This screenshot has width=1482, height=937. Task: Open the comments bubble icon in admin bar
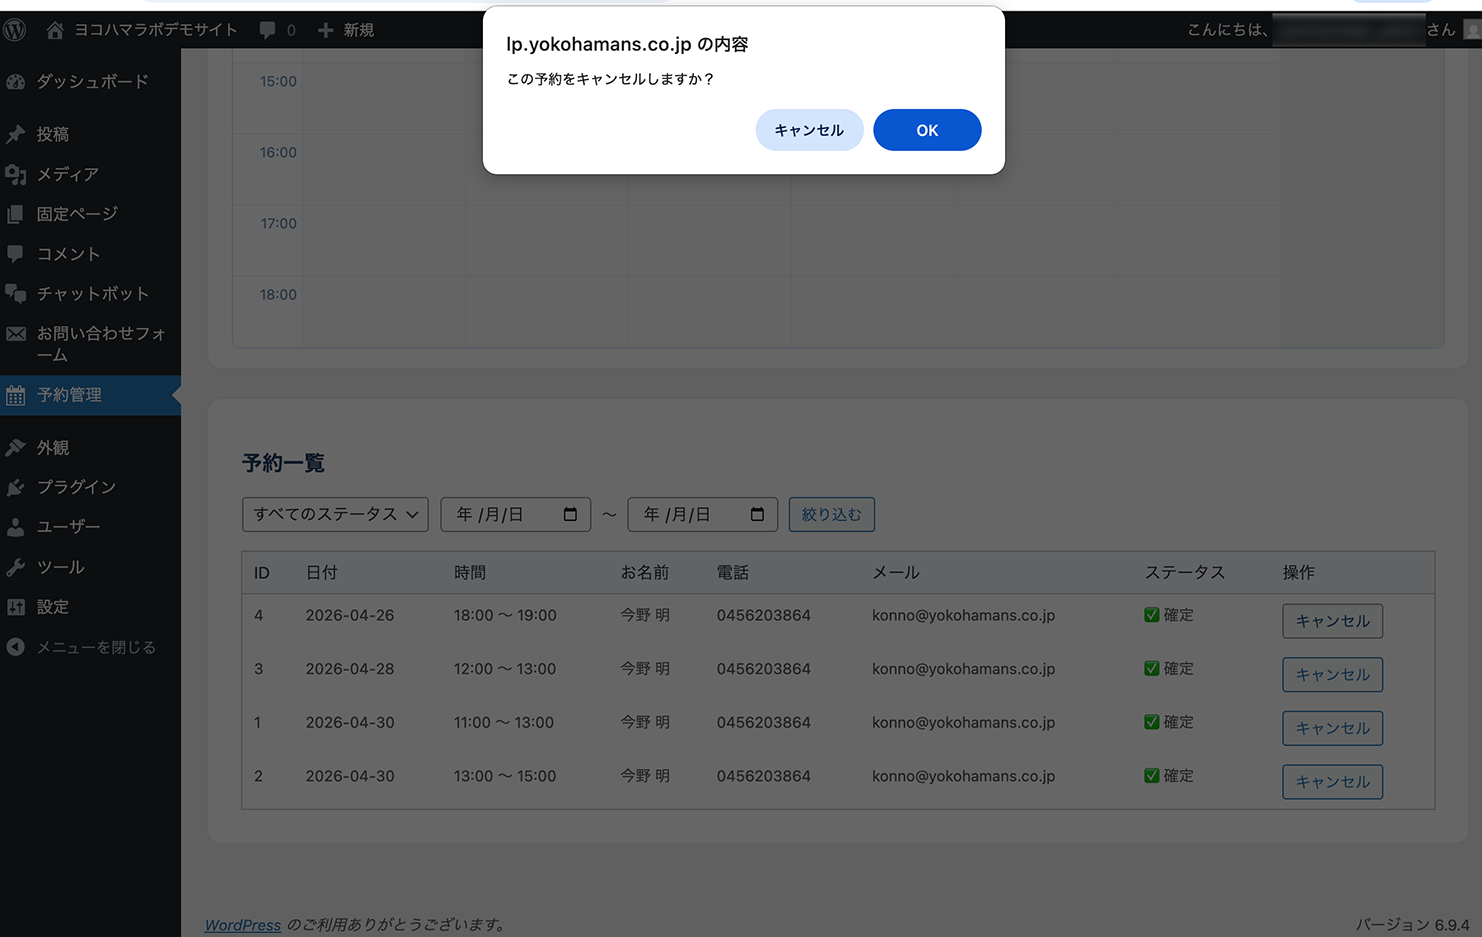coord(267,30)
